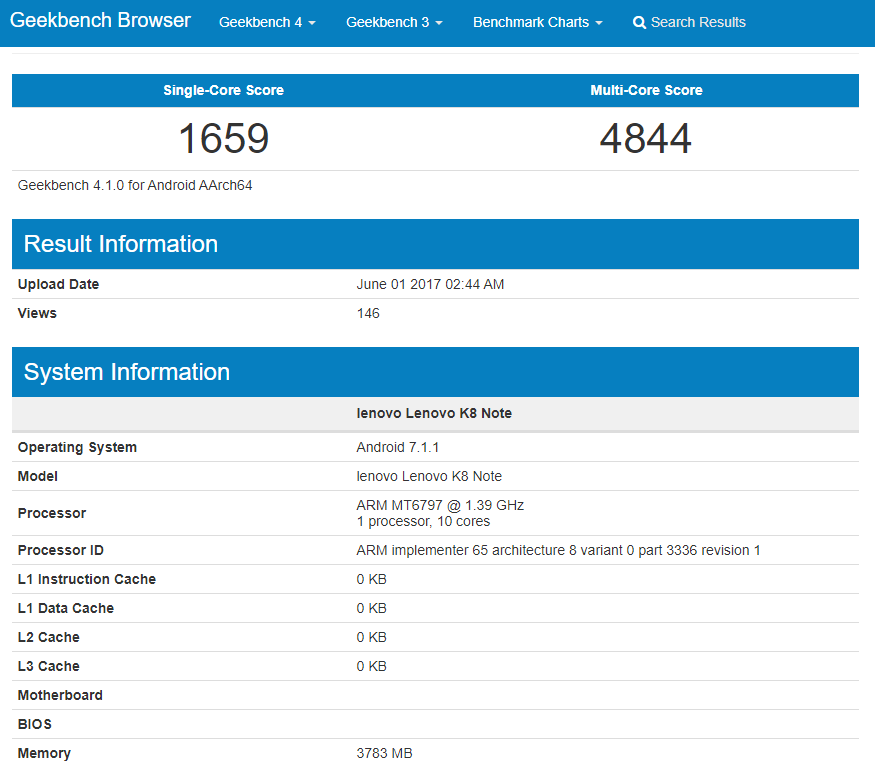Select the L1 Data Cache 0 KB value
The height and width of the screenshot is (770, 875).
(x=372, y=608)
